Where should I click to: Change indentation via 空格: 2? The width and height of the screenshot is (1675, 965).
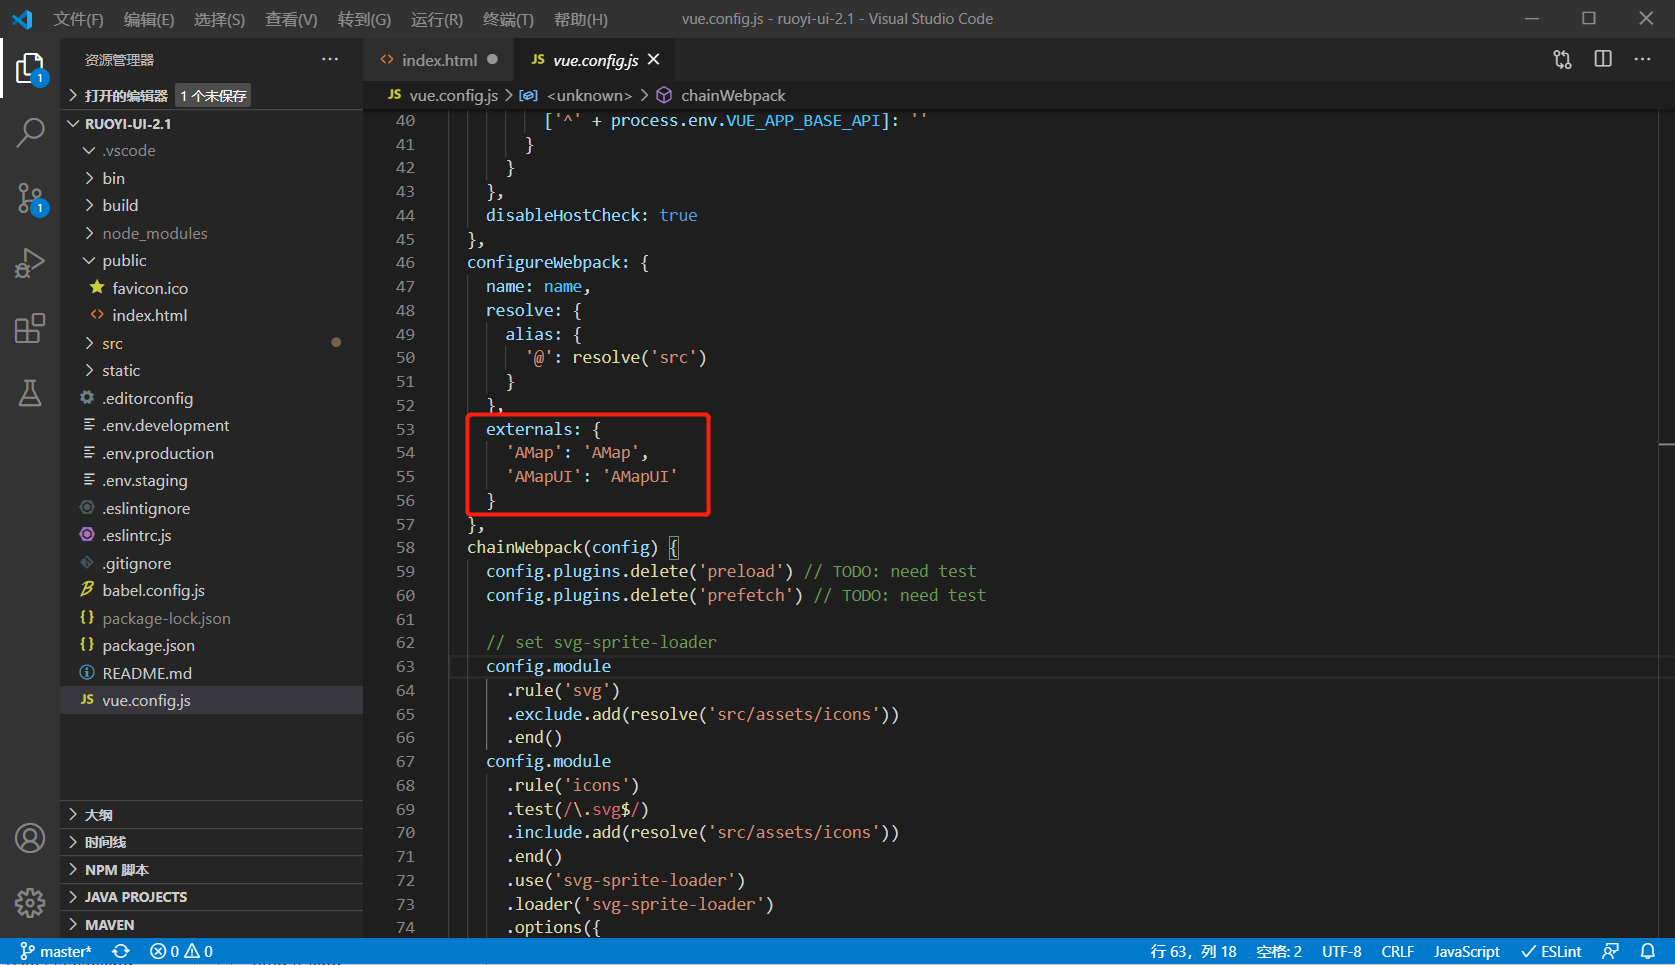[1279, 951]
